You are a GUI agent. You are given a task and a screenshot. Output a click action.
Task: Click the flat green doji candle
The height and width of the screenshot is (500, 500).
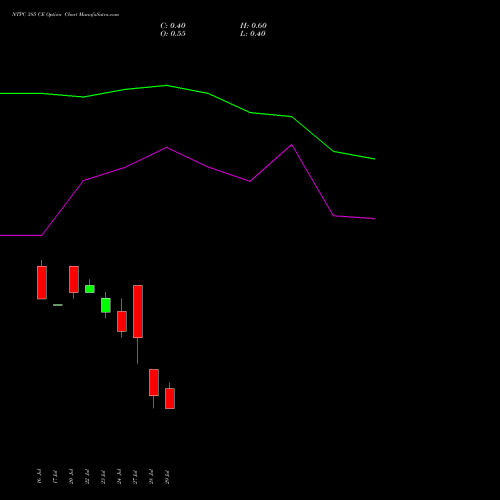click(58, 305)
